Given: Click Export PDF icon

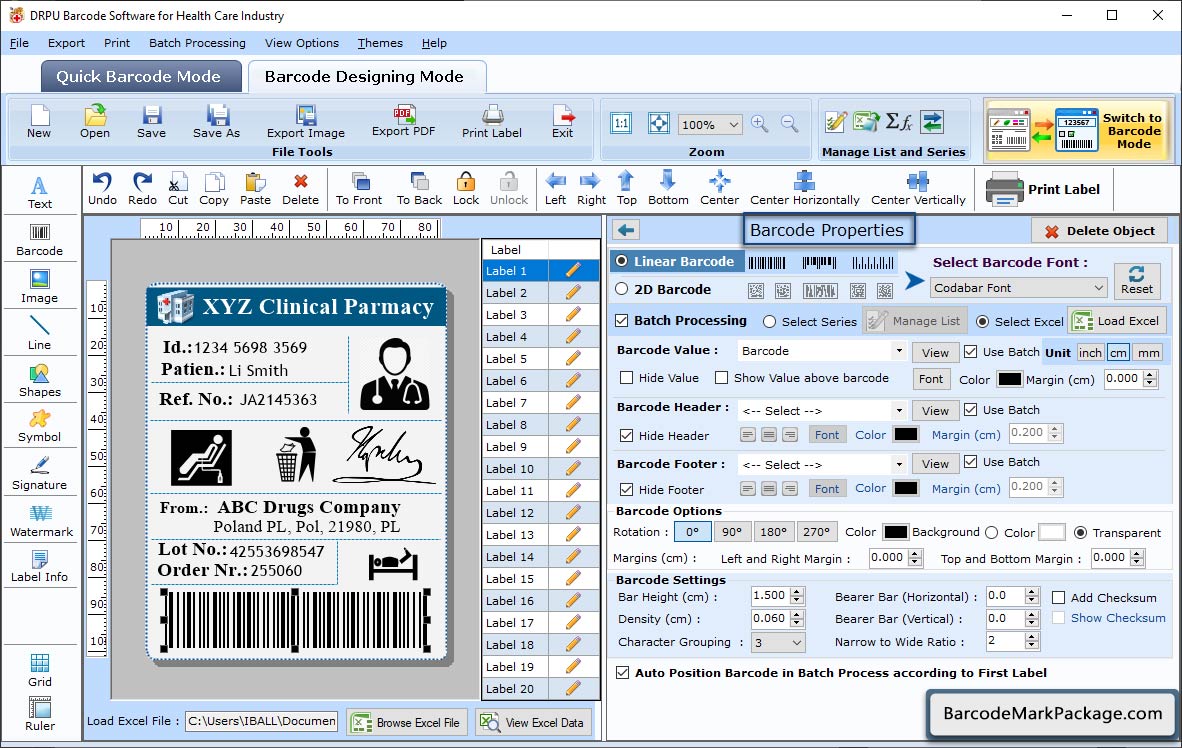Looking at the screenshot, I should click(x=403, y=121).
